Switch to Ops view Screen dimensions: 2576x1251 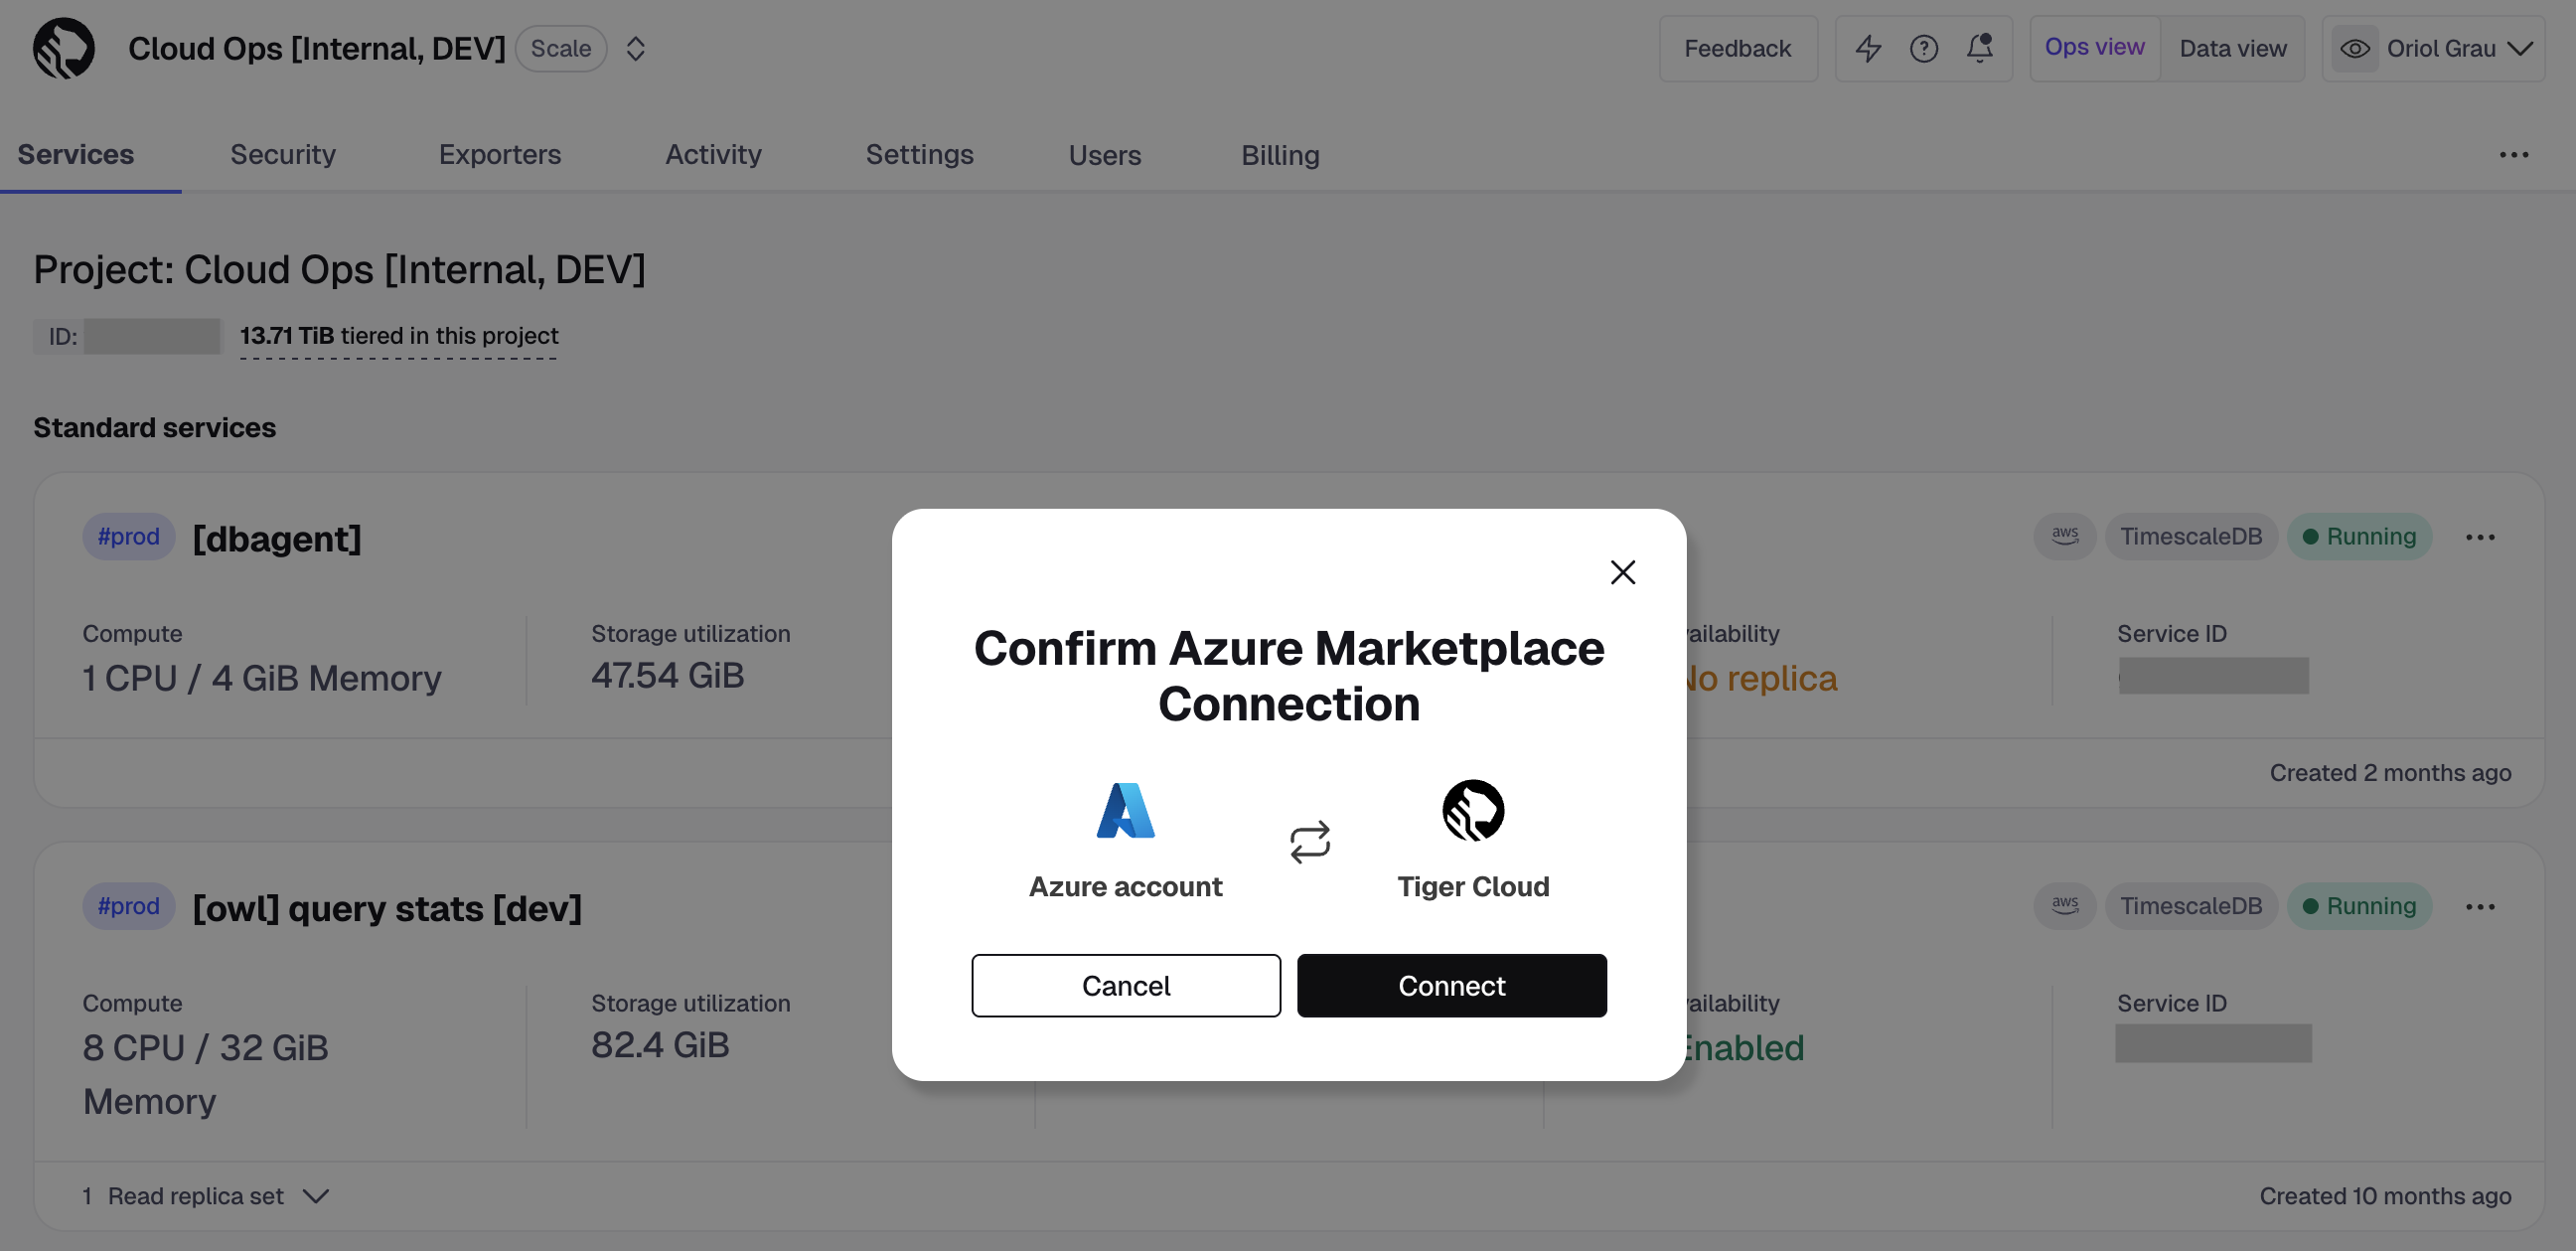tap(2094, 47)
